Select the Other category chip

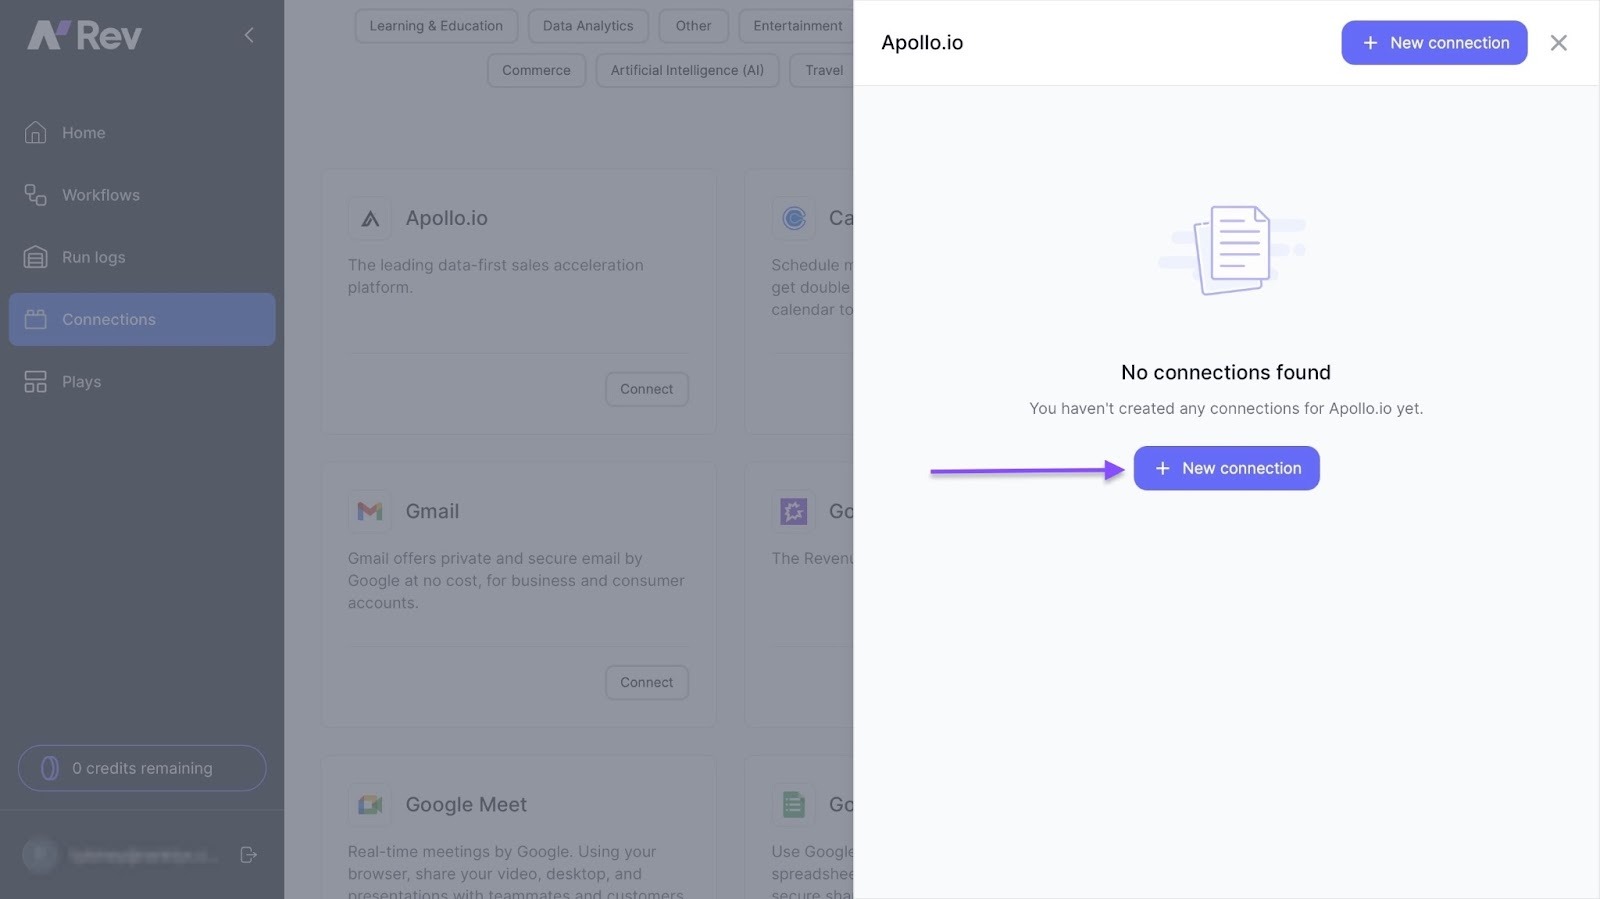coord(693,26)
